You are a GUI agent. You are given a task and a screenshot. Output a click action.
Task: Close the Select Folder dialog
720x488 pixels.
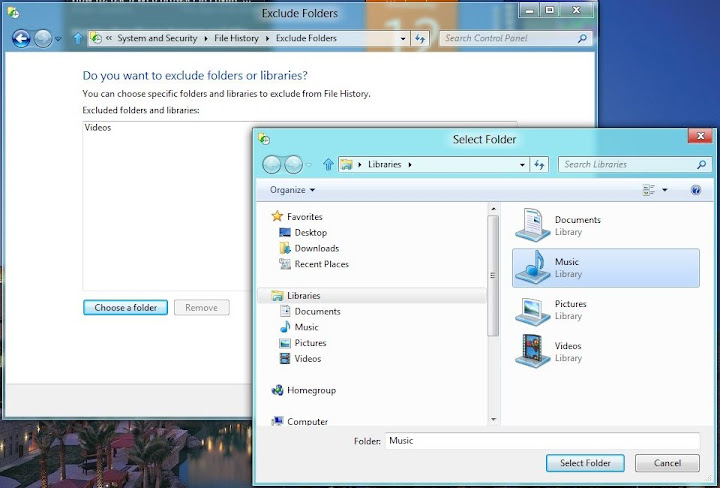[700, 136]
